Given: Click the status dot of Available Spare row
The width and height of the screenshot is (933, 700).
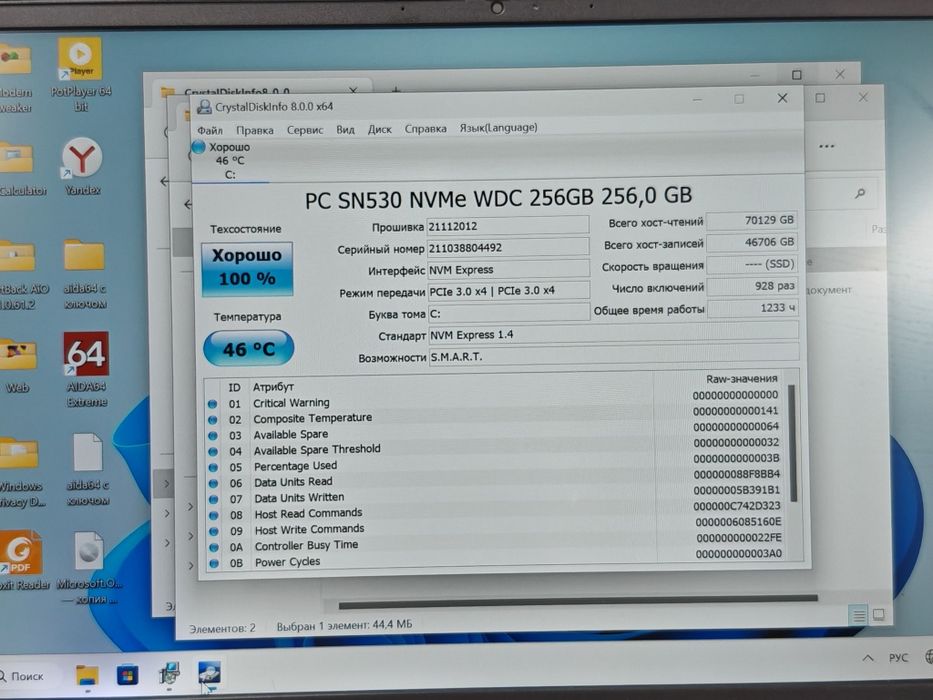Looking at the screenshot, I should [x=213, y=436].
